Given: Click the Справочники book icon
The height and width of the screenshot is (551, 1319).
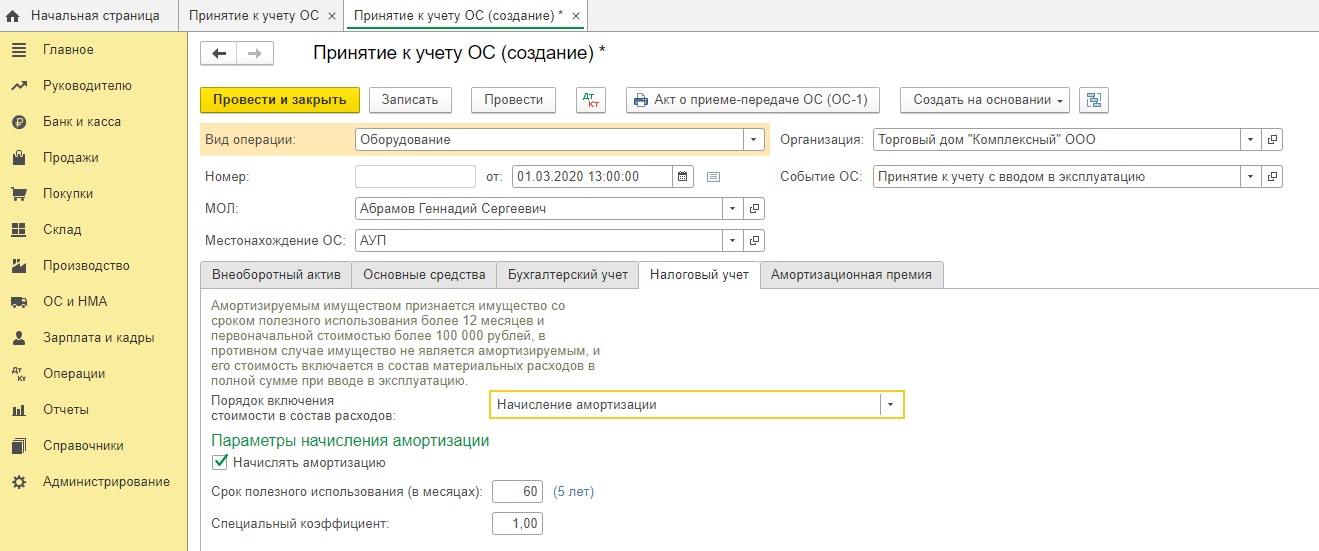Looking at the screenshot, I should point(18,446).
